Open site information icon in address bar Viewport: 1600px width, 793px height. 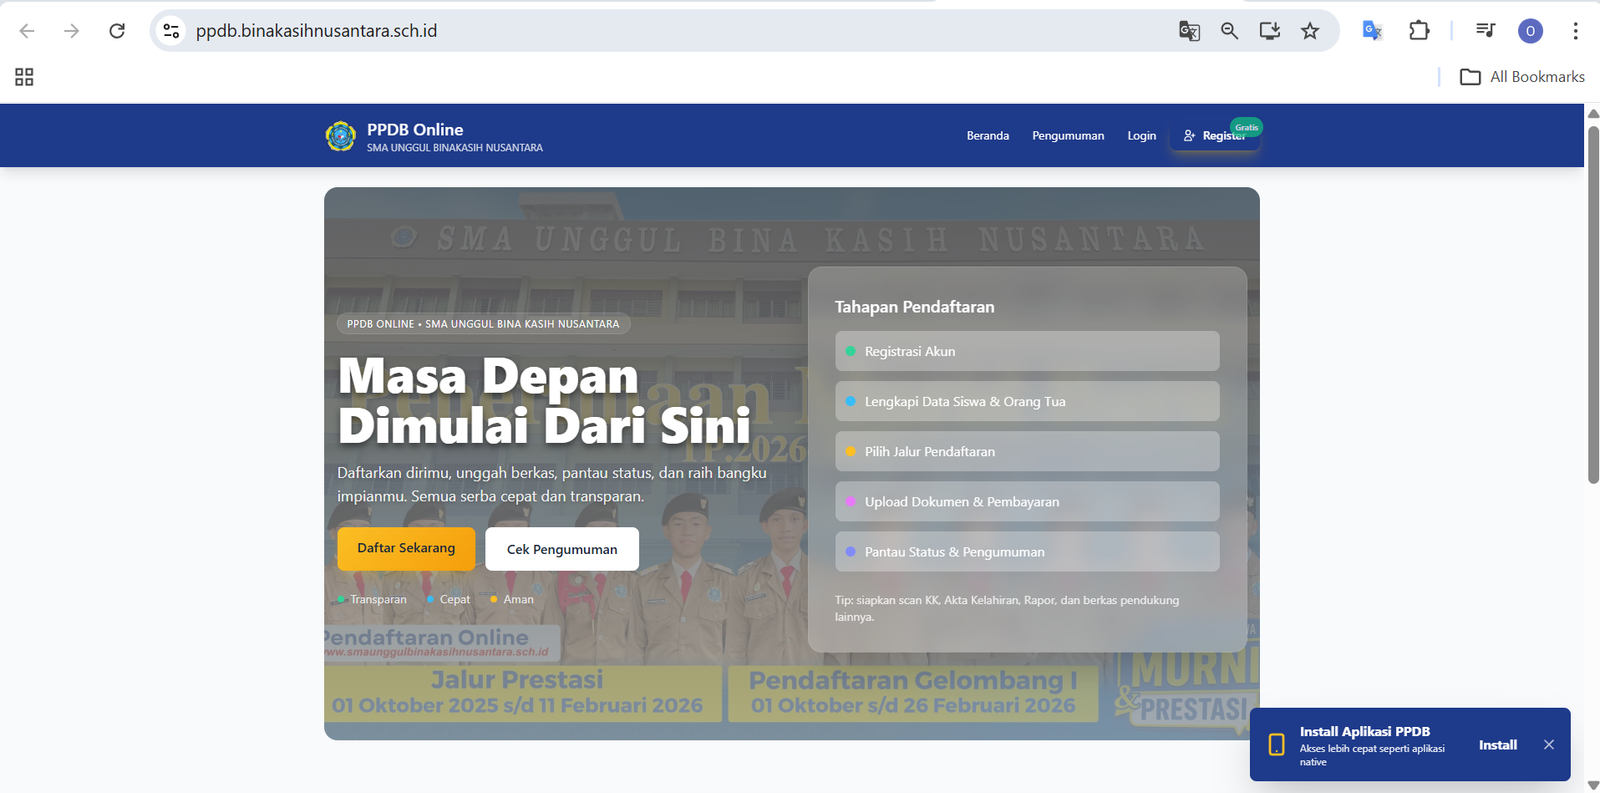click(172, 31)
